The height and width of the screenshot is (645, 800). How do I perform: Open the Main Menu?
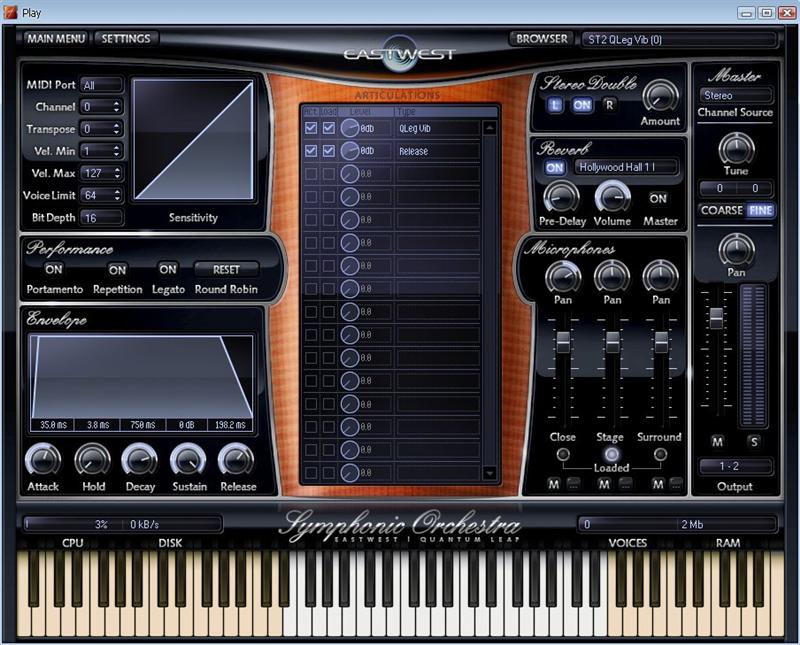coord(56,39)
